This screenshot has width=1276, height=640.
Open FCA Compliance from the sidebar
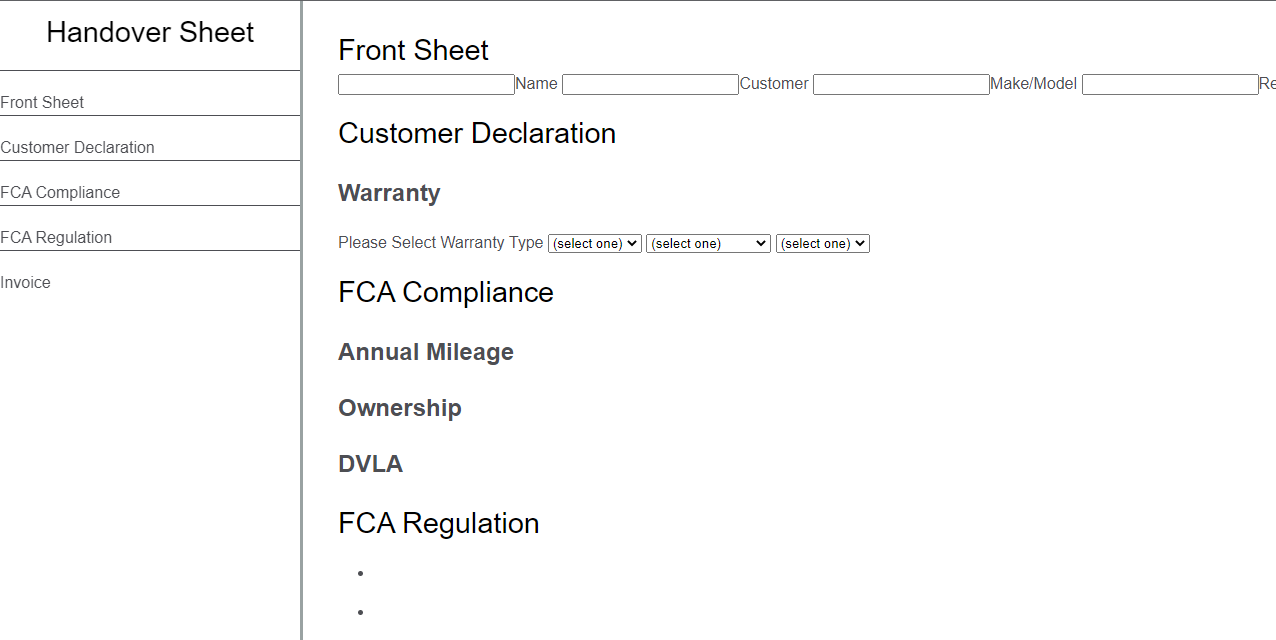(60, 192)
